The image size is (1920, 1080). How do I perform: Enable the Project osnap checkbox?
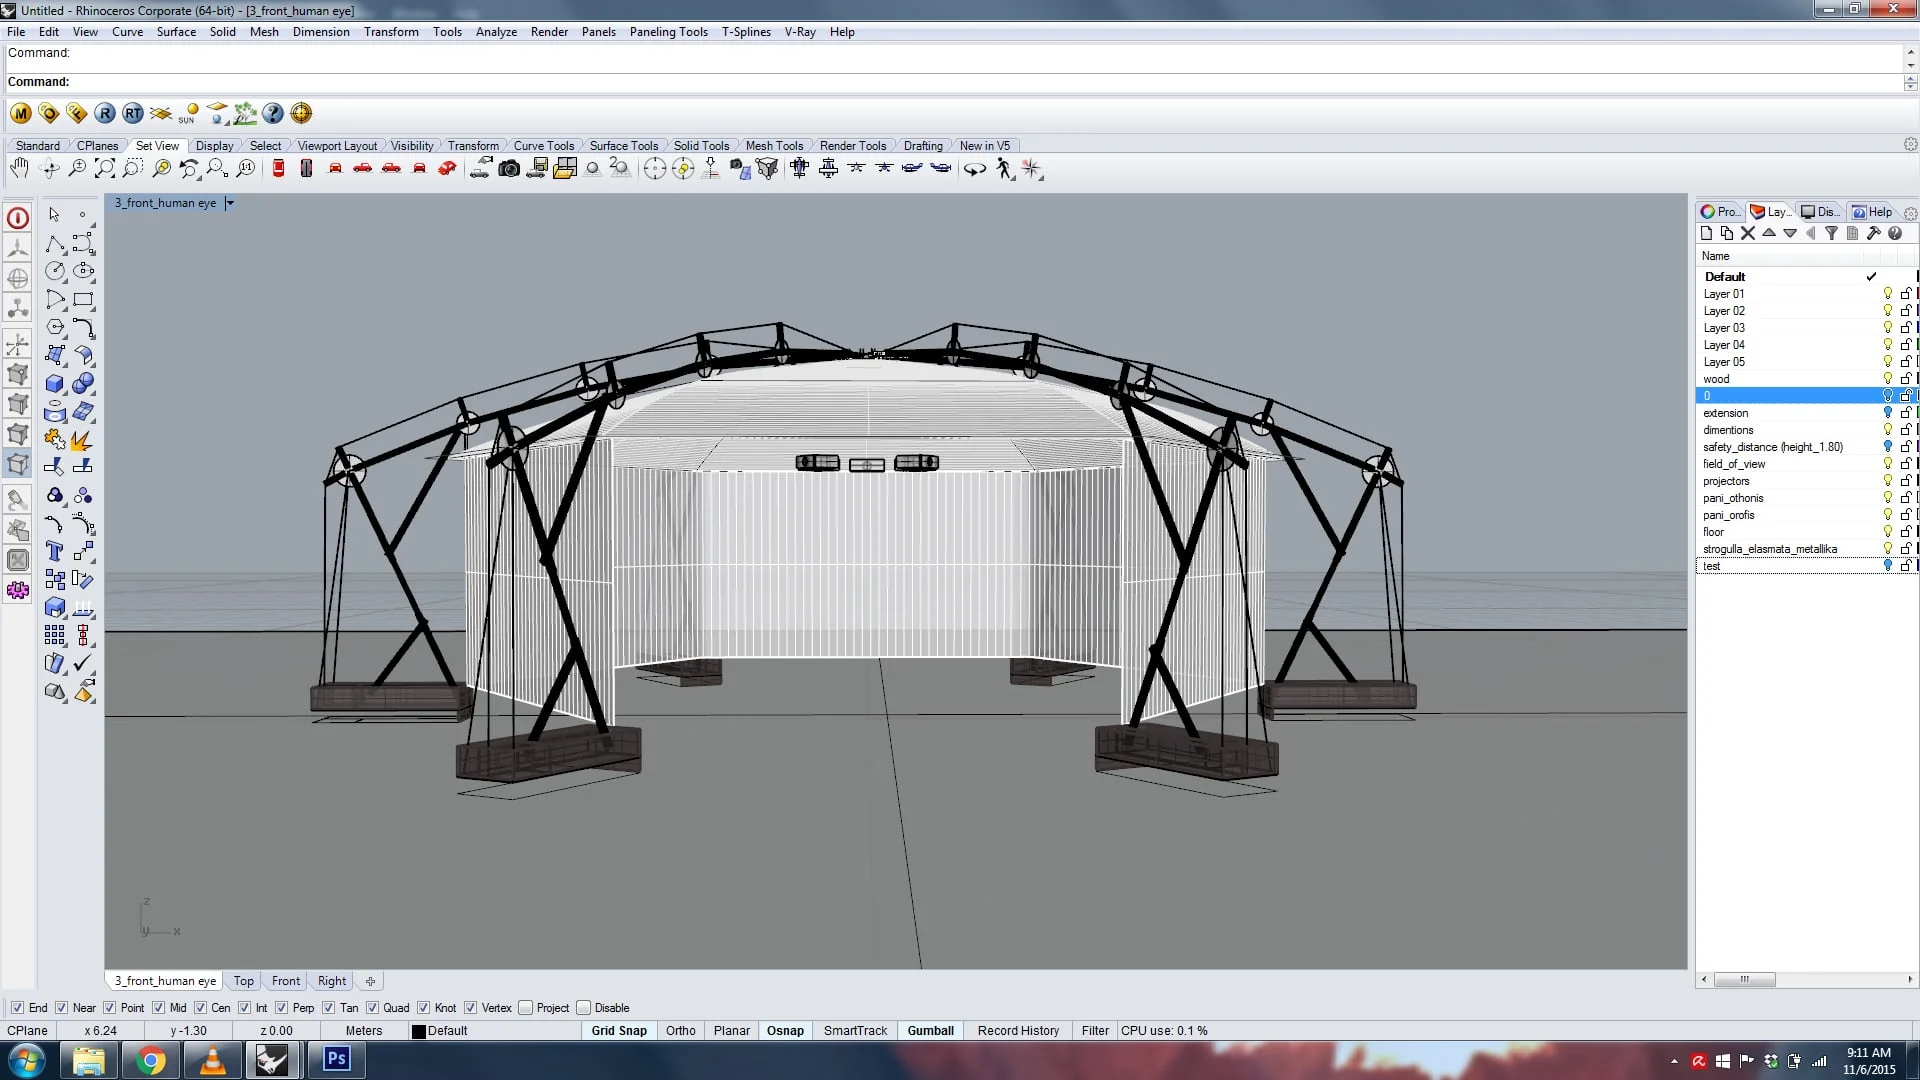click(x=526, y=1008)
